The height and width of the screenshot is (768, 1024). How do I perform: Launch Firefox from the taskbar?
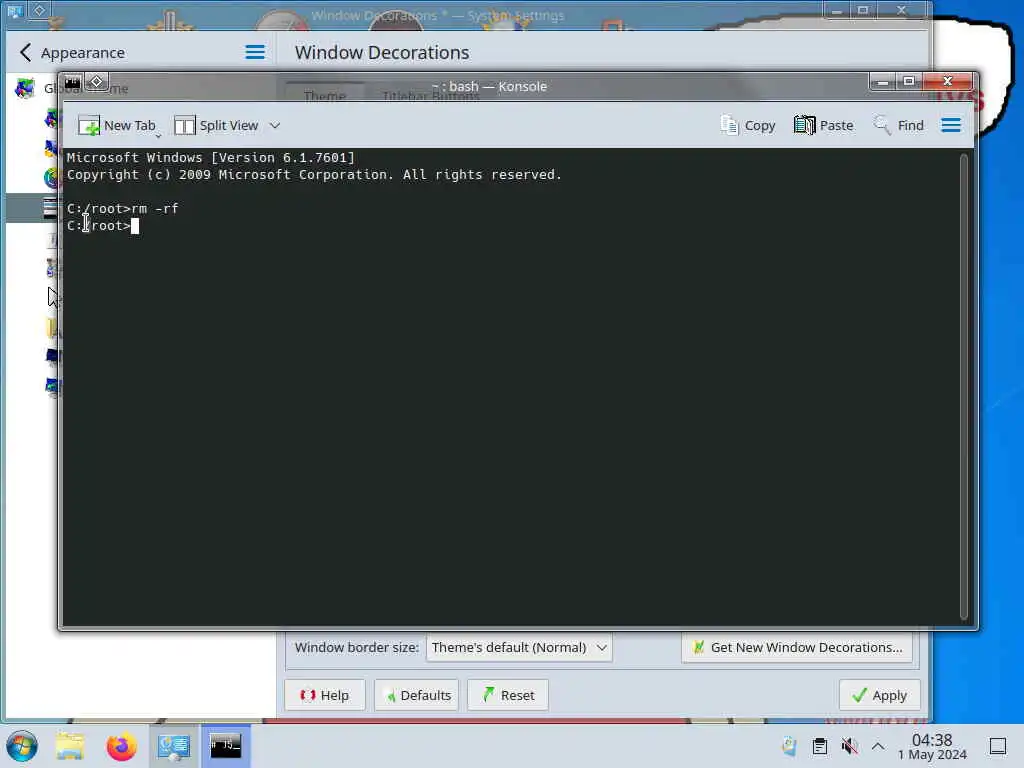coord(121,746)
